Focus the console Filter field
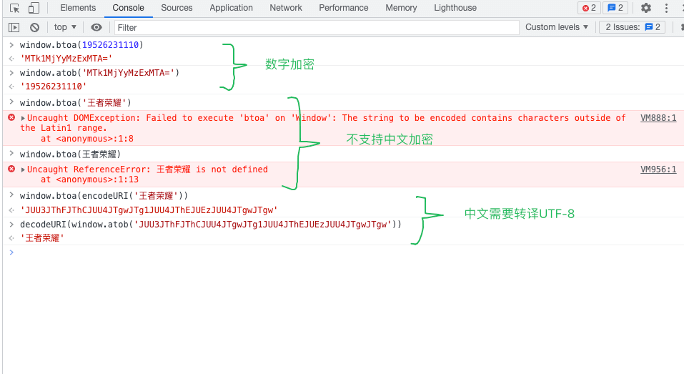Viewport: 684px width, 374px height. click(317, 27)
